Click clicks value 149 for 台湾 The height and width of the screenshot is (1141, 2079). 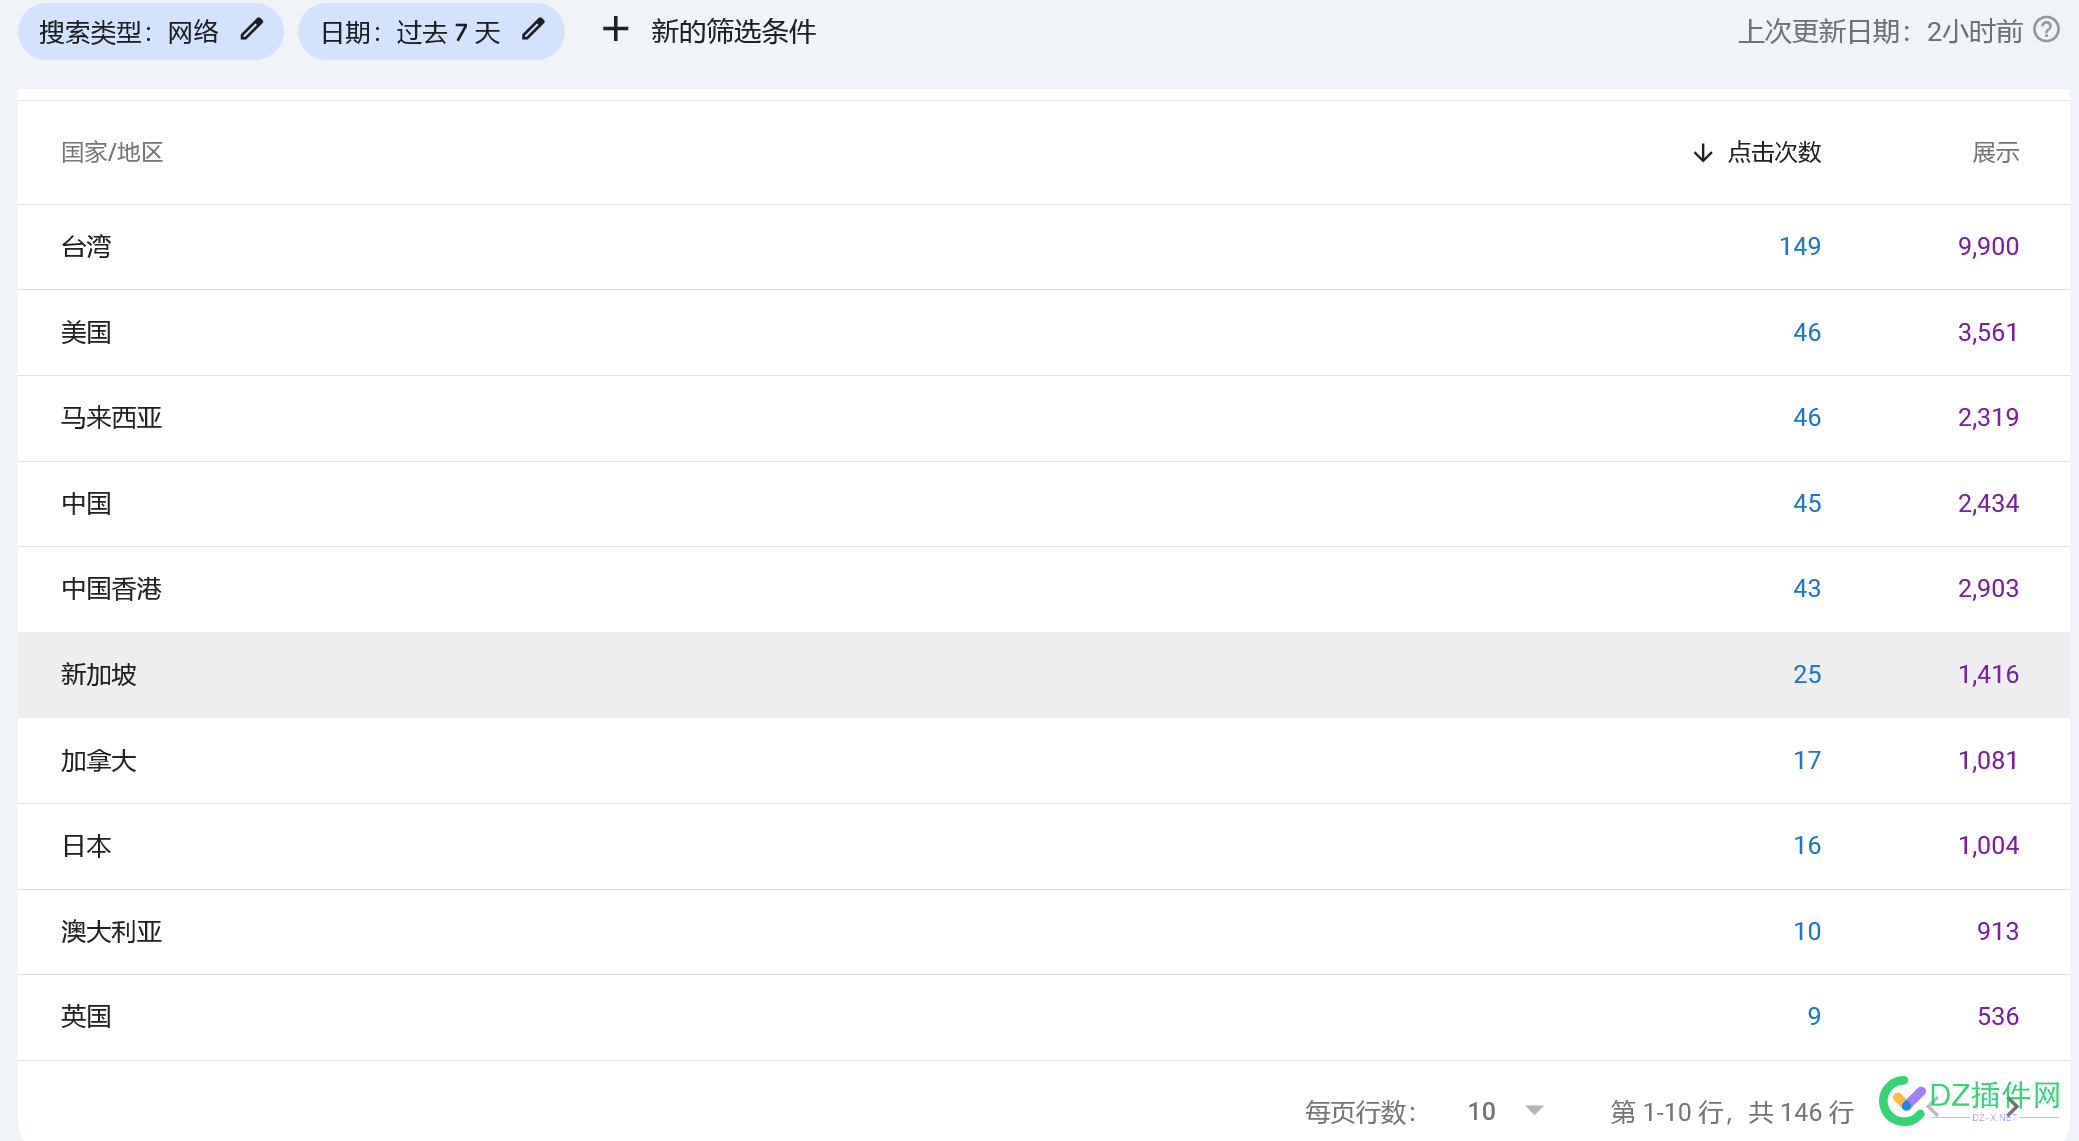click(1800, 247)
